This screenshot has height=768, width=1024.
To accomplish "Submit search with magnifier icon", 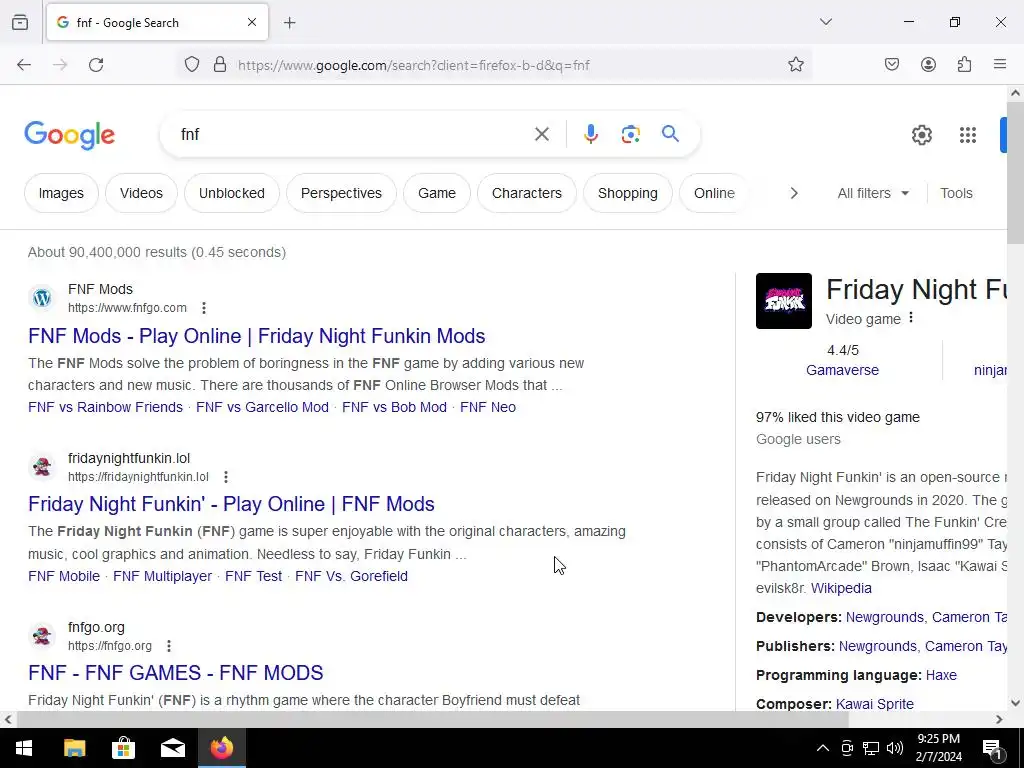I will [x=670, y=134].
